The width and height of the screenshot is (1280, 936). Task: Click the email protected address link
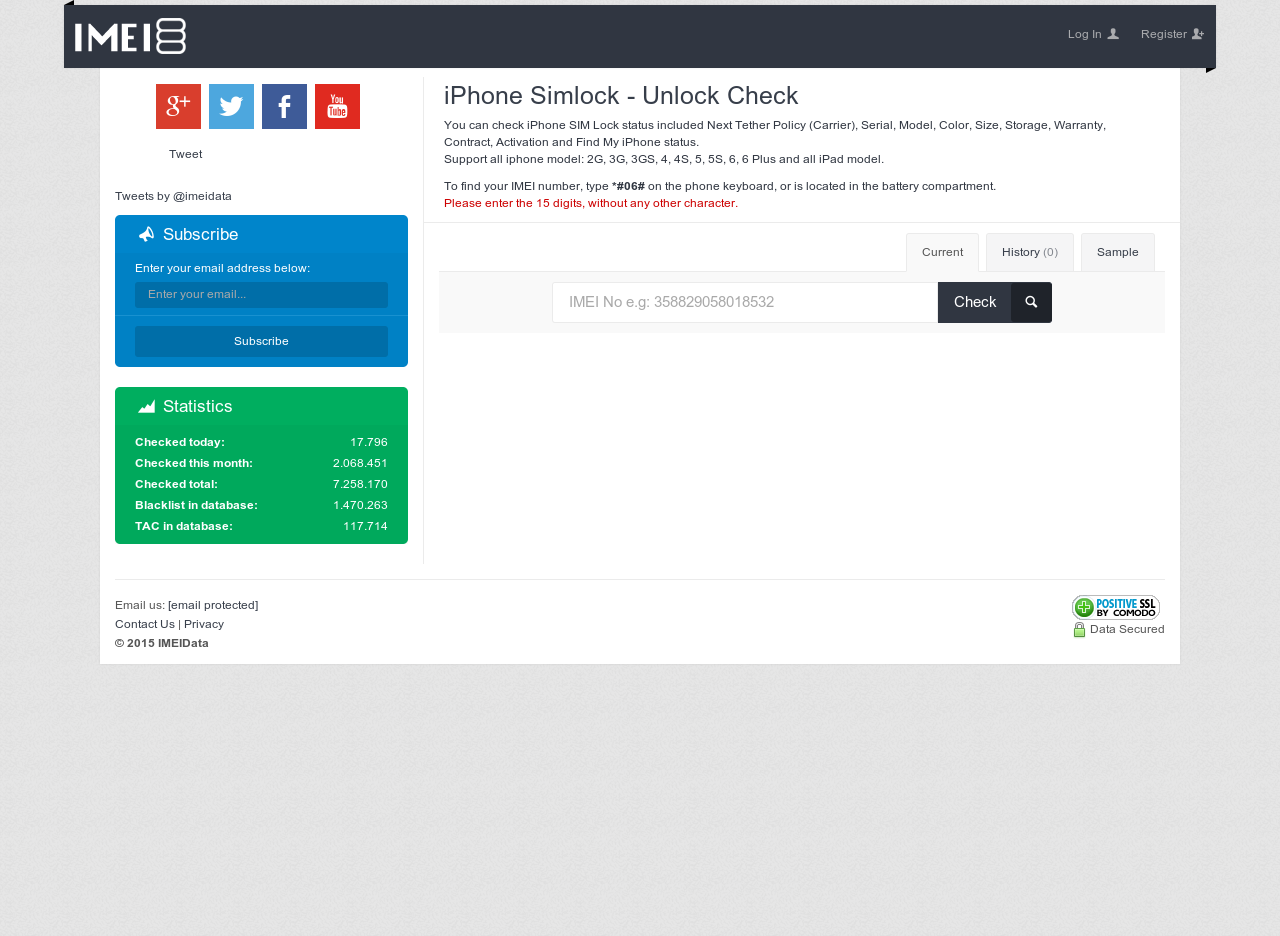click(213, 605)
